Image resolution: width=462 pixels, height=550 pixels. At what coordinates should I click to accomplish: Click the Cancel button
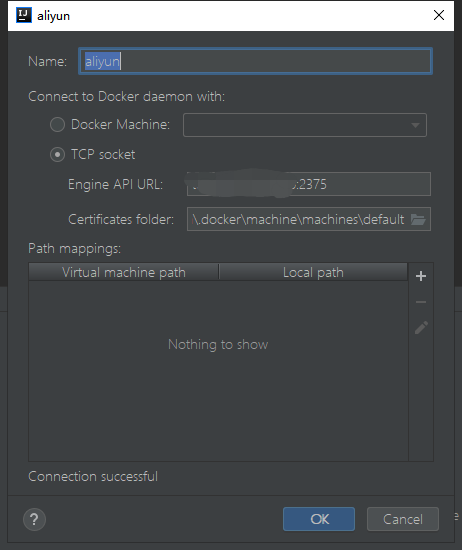click(x=403, y=519)
